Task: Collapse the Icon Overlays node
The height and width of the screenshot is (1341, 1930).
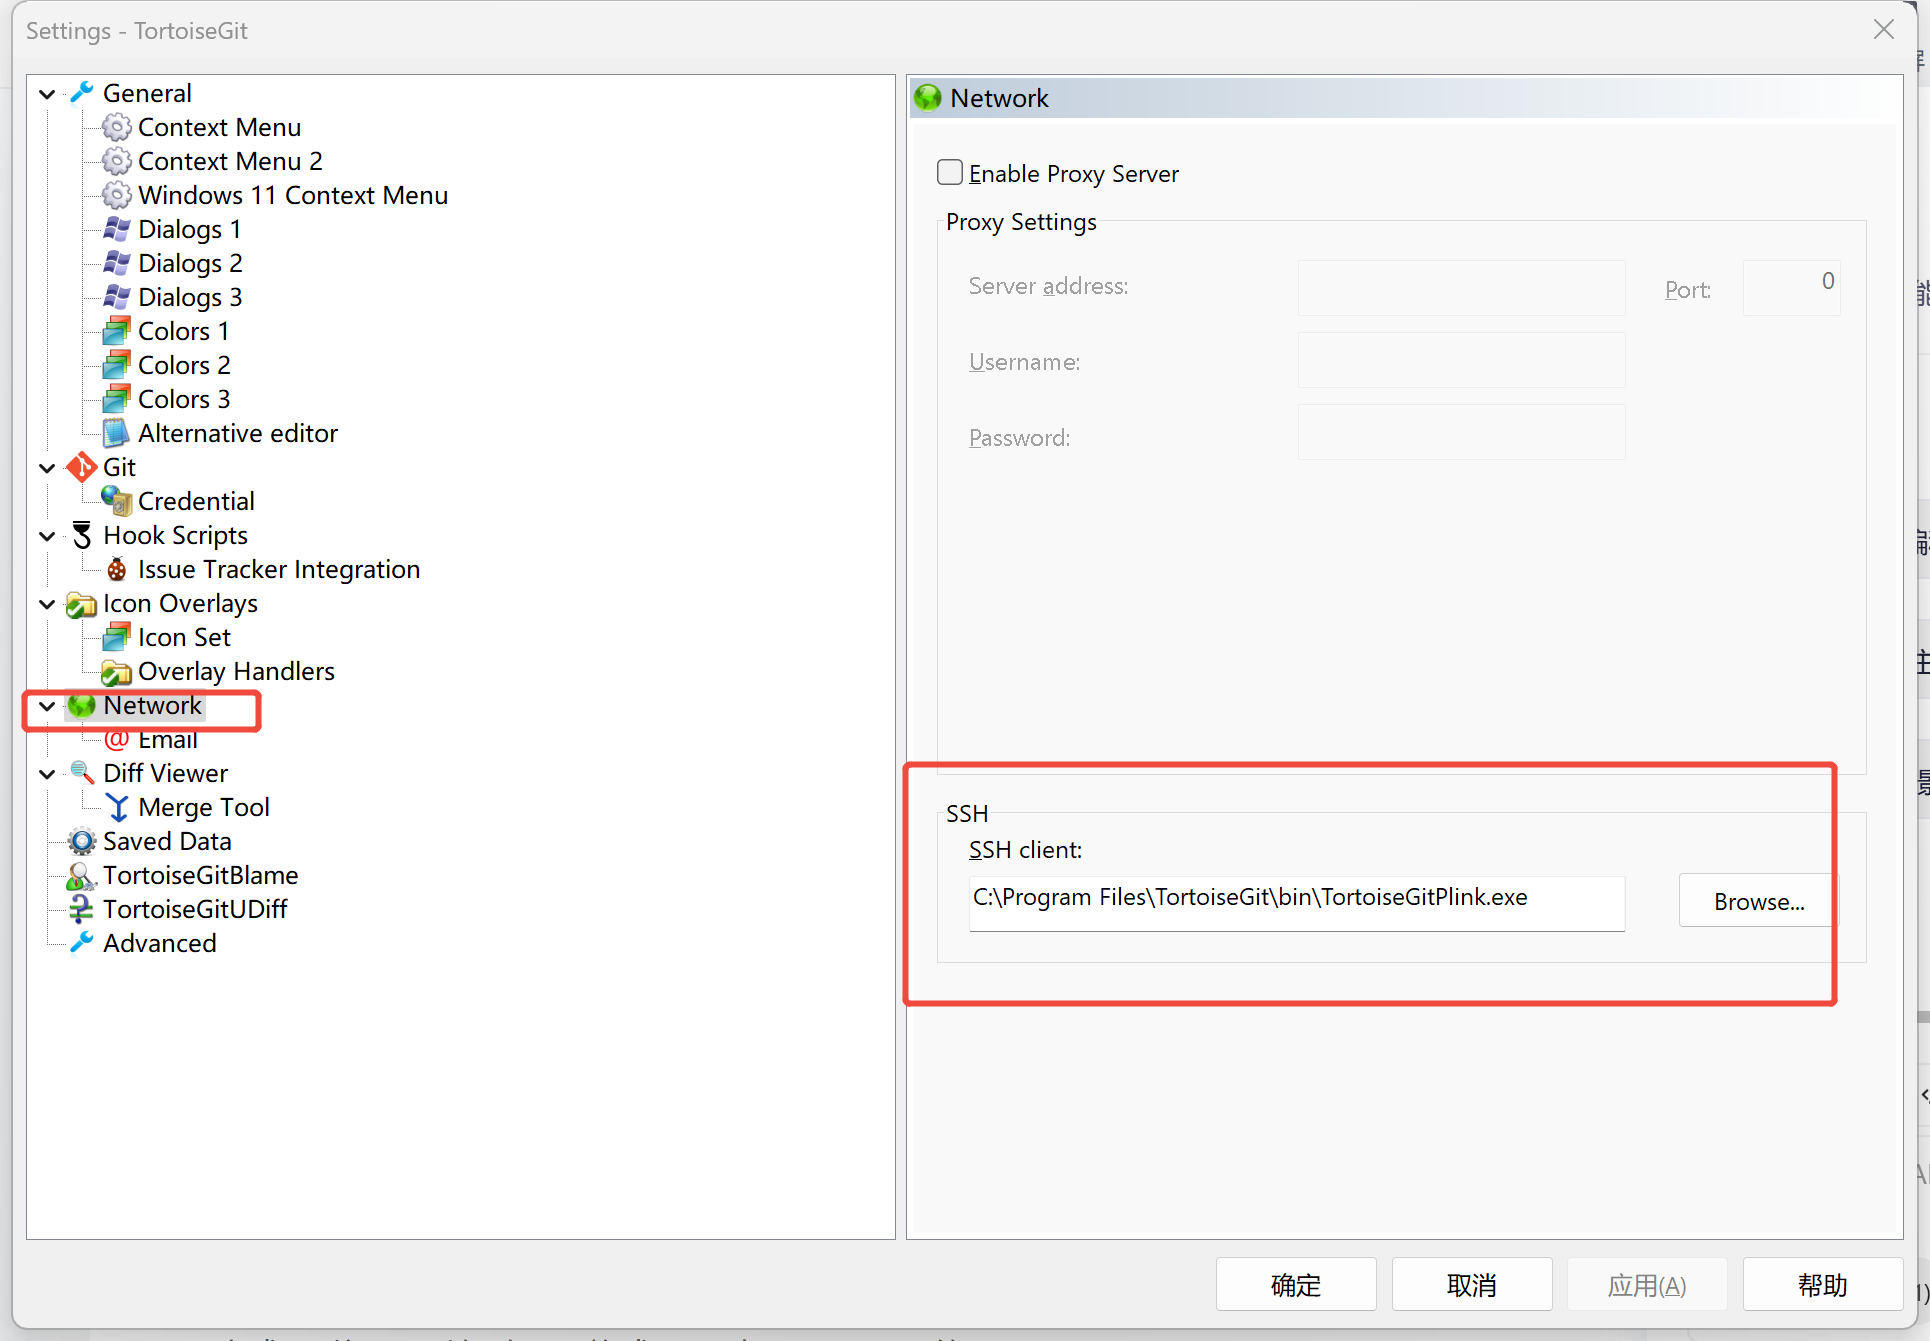Action: coord(47,604)
